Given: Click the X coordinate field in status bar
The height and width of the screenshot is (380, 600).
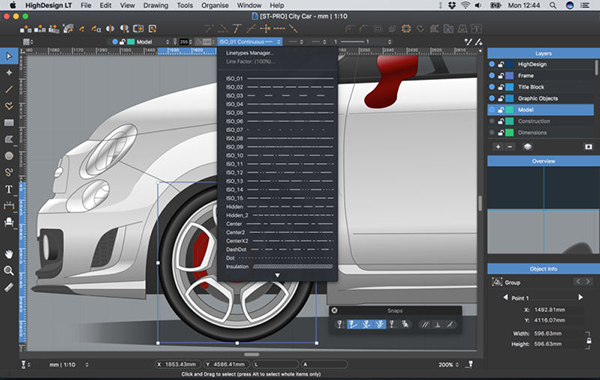Looking at the screenshot, I should click(x=178, y=364).
